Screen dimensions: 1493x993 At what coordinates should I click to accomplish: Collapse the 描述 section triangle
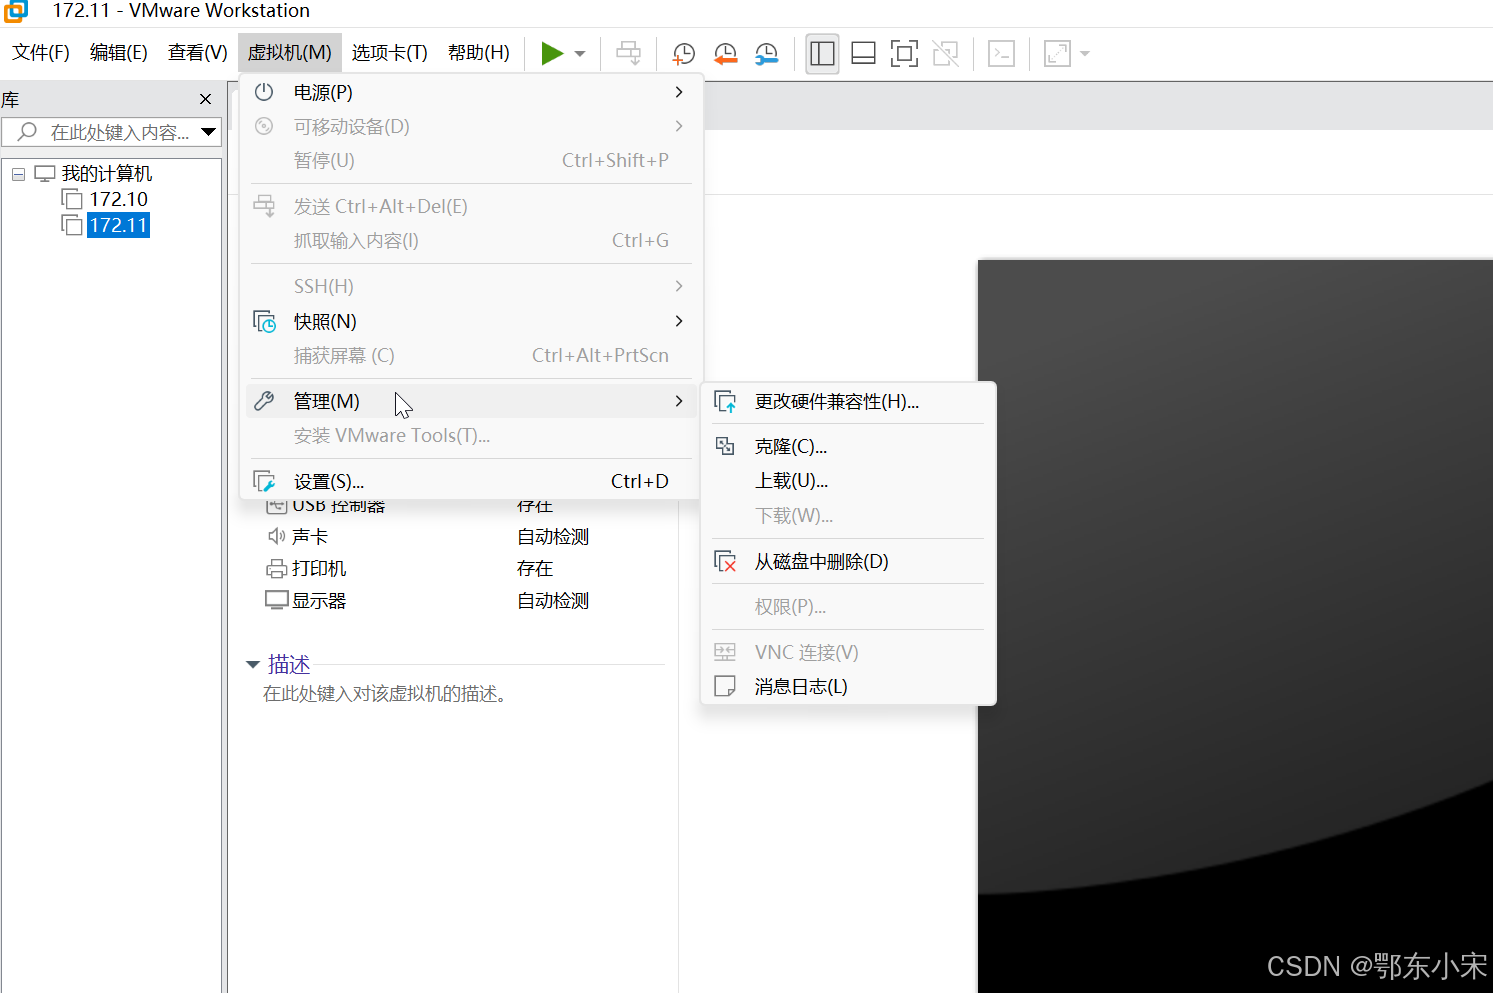click(253, 665)
